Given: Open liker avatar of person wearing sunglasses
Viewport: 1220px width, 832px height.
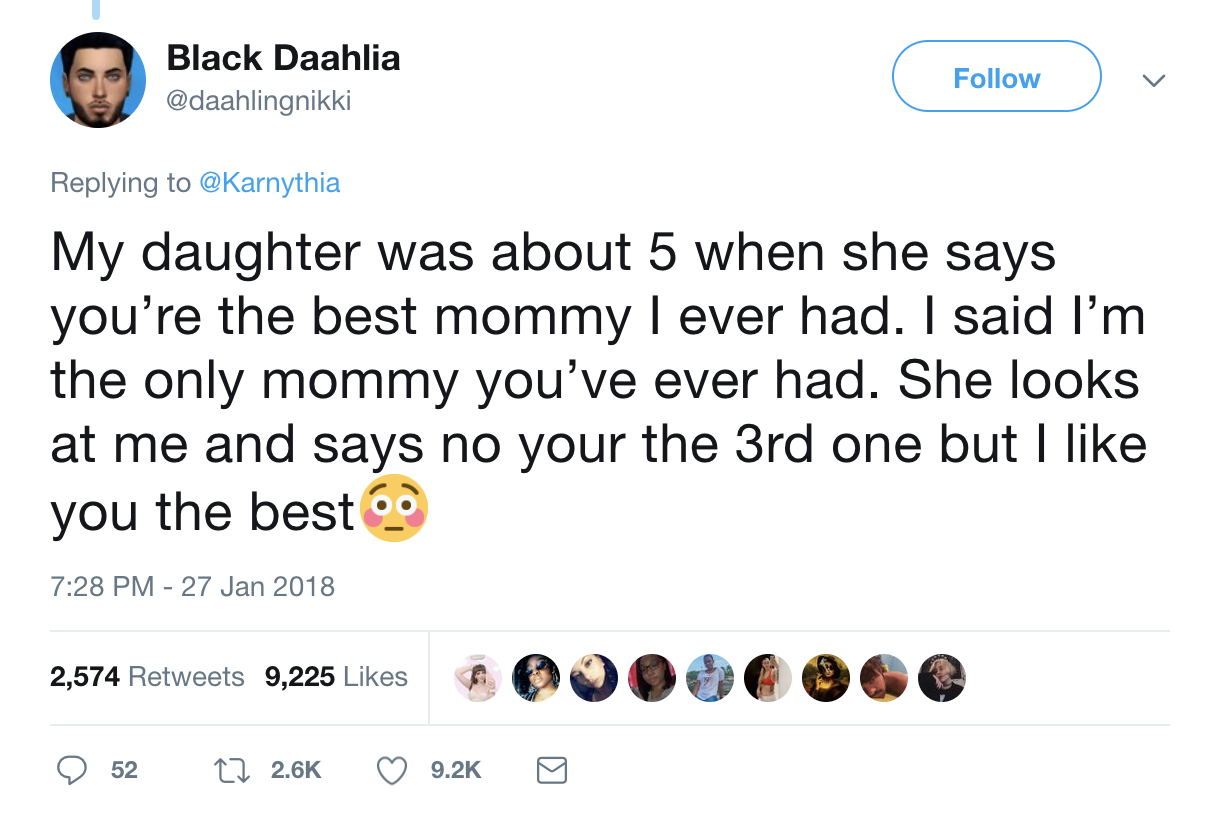Looking at the screenshot, I should click(536, 678).
